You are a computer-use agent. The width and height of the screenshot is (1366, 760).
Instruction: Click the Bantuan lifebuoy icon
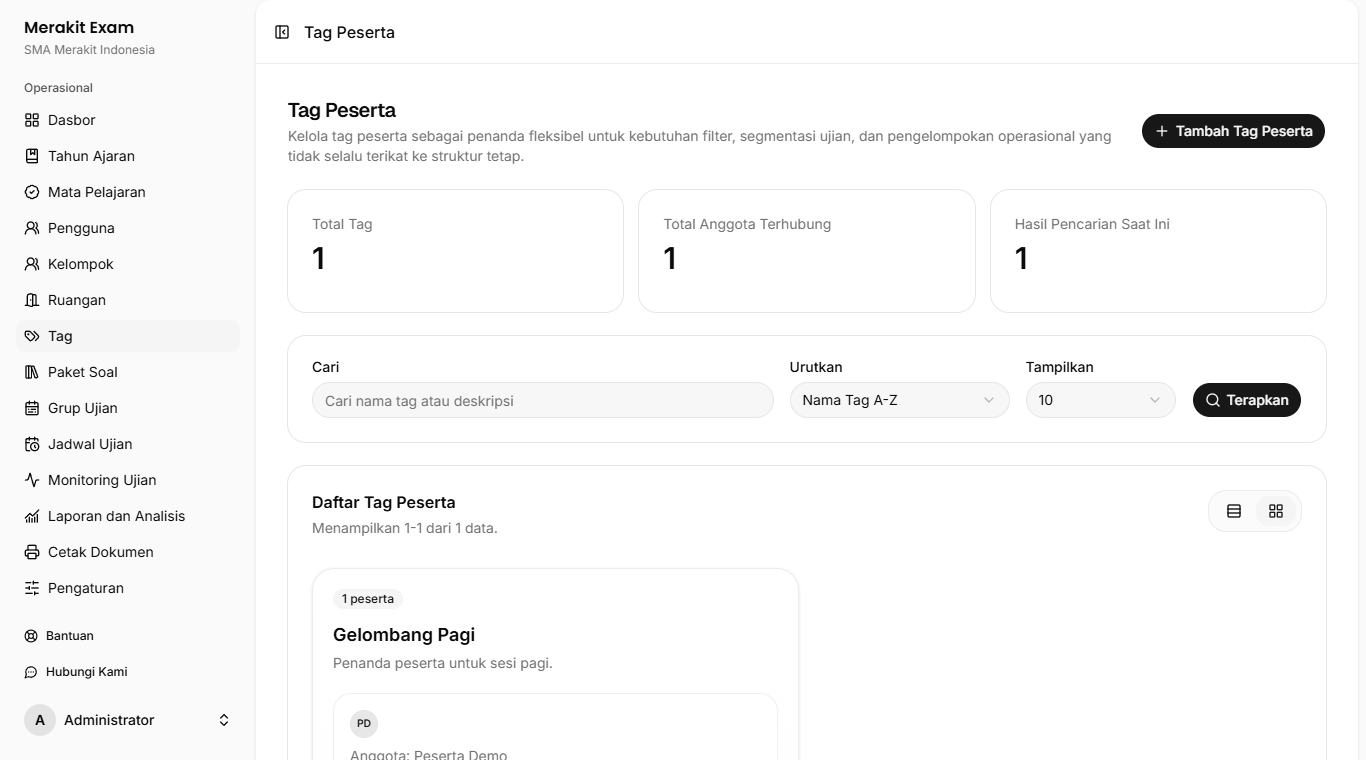coord(31,636)
